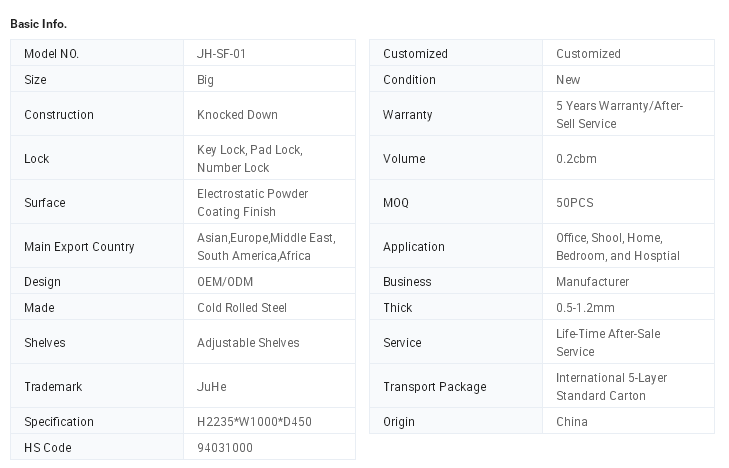
Task: Click the Knocked Down construction value
Action: [237, 115]
